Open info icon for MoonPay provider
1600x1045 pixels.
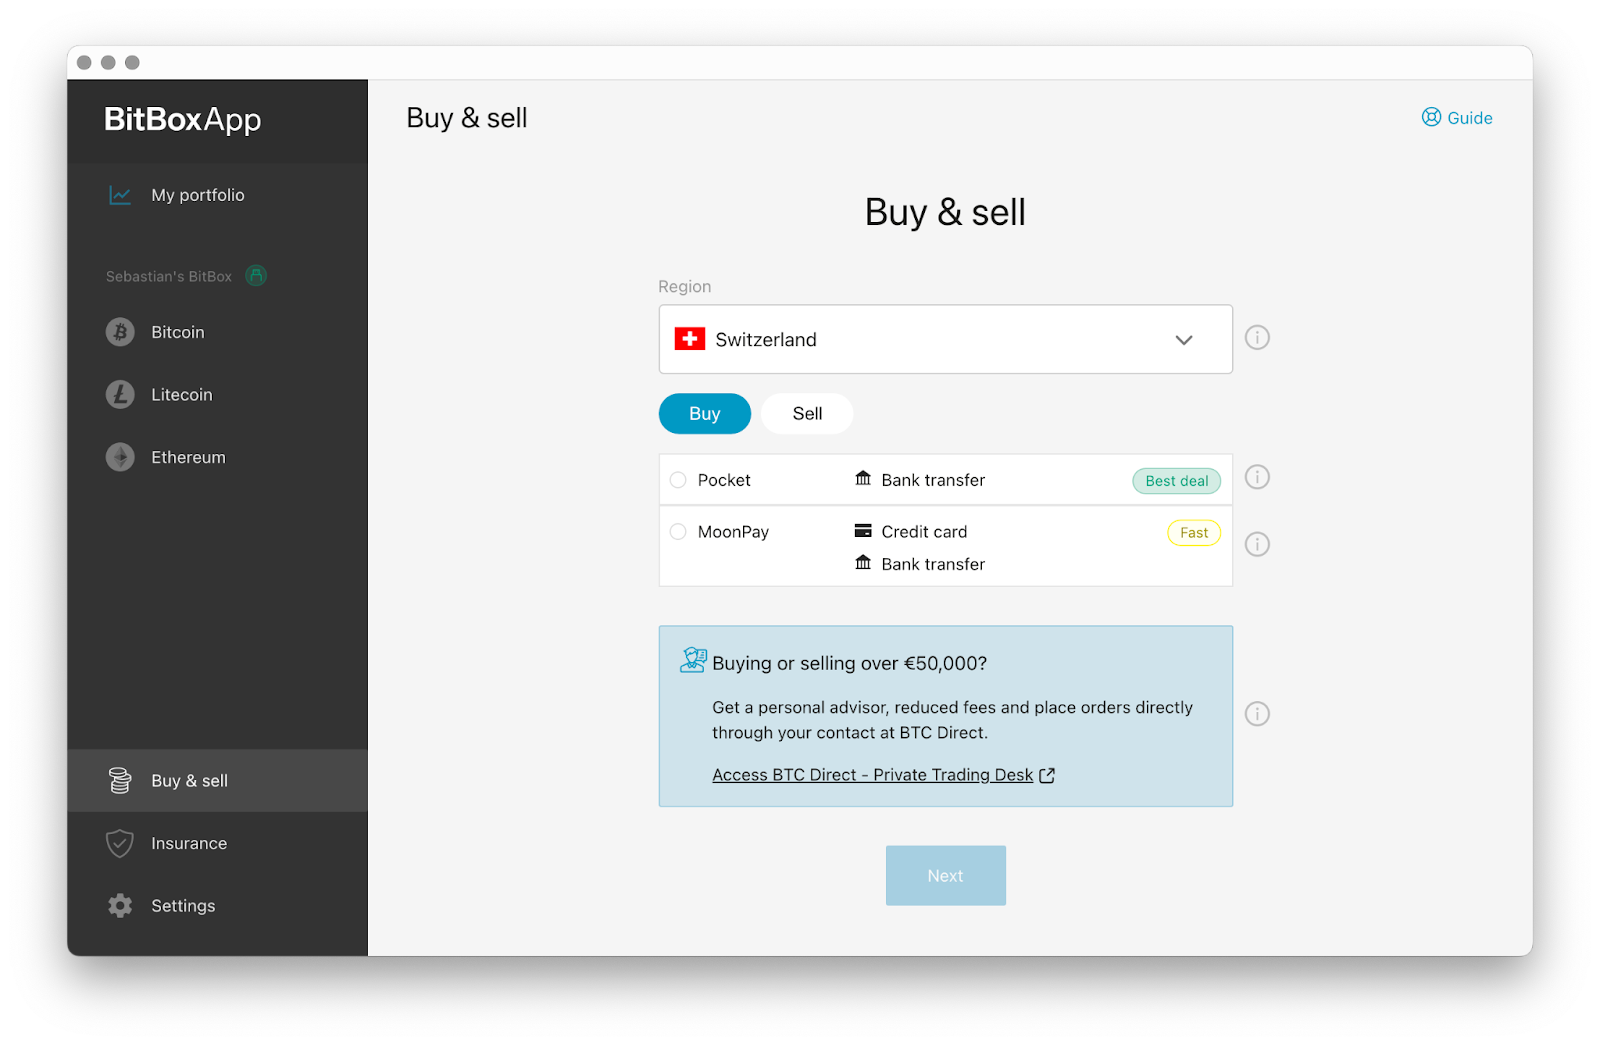[x=1257, y=544]
